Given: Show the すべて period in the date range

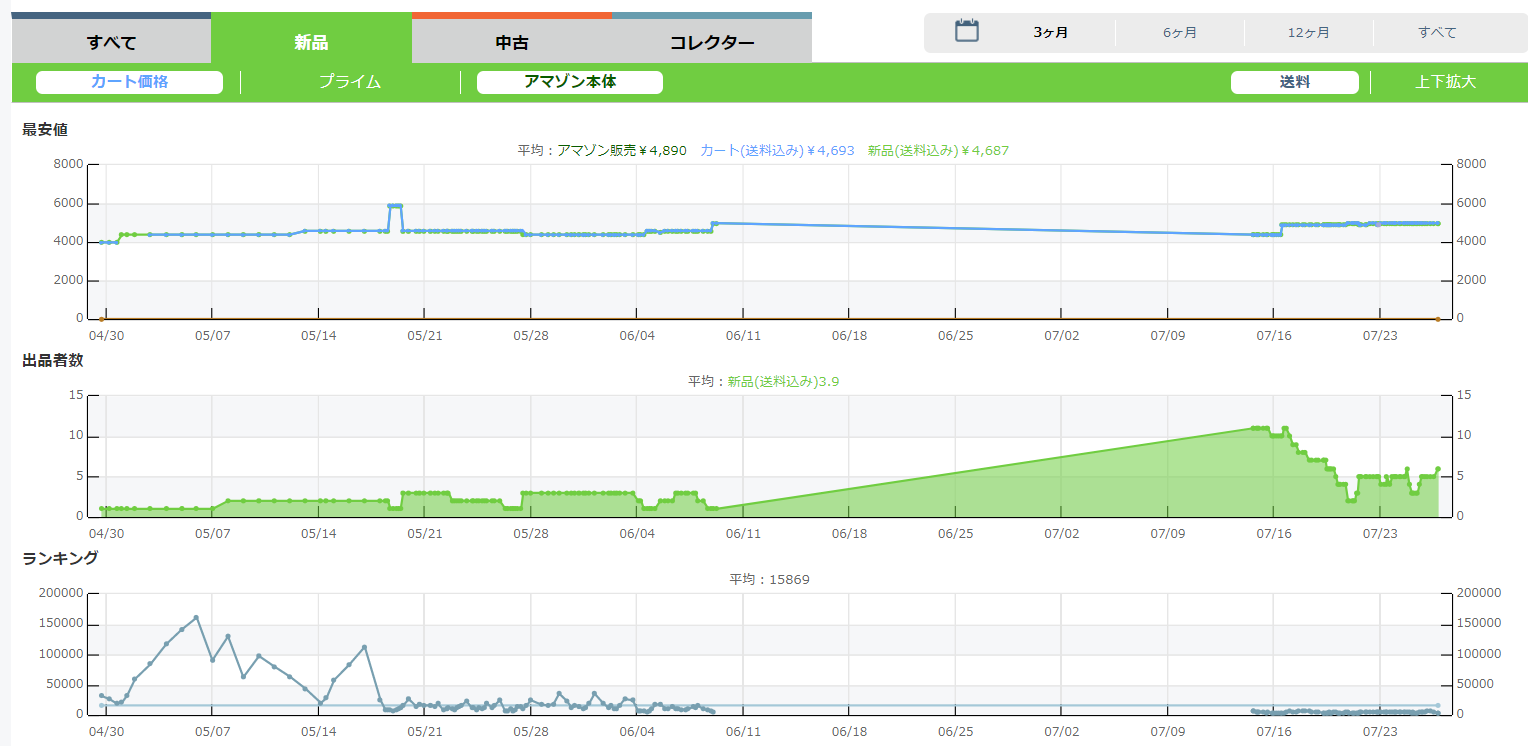Looking at the screenshot, I should pos(1437,33).
